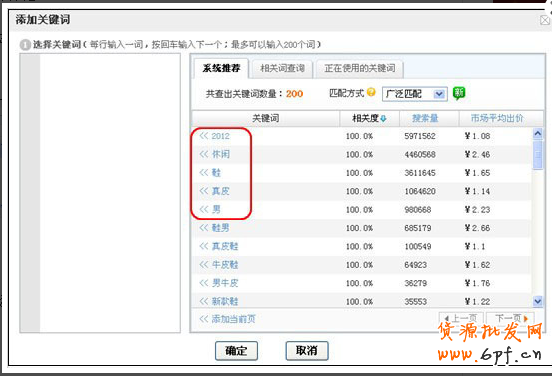Click the 取消 button

coord(307,351)
